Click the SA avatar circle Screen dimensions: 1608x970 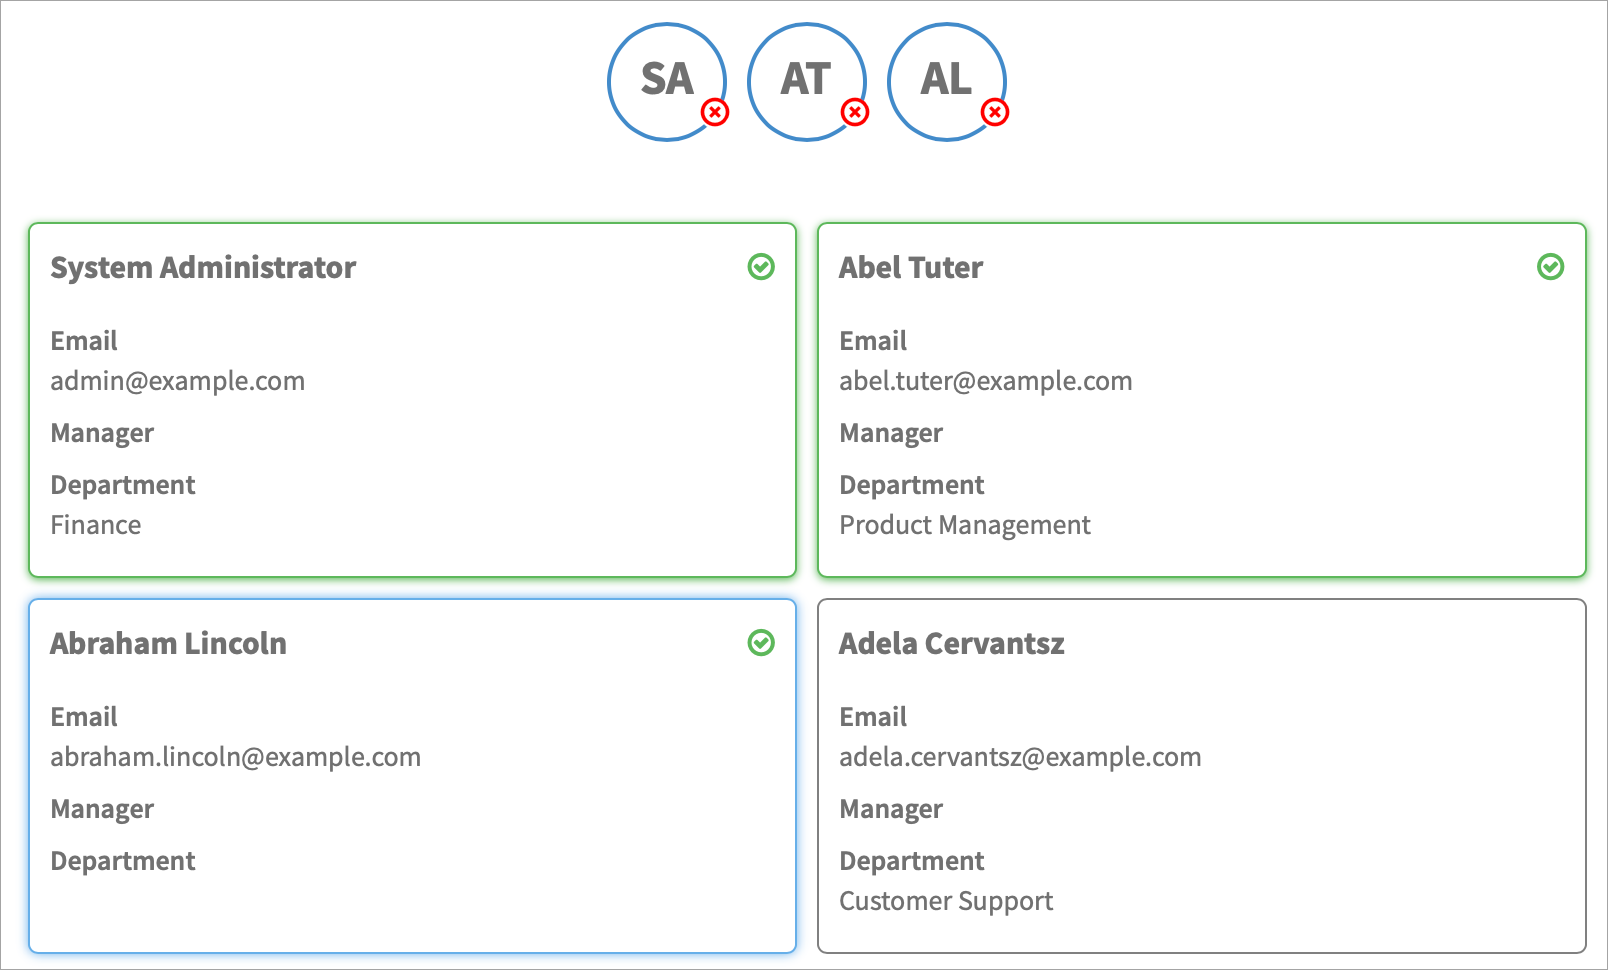664,80
